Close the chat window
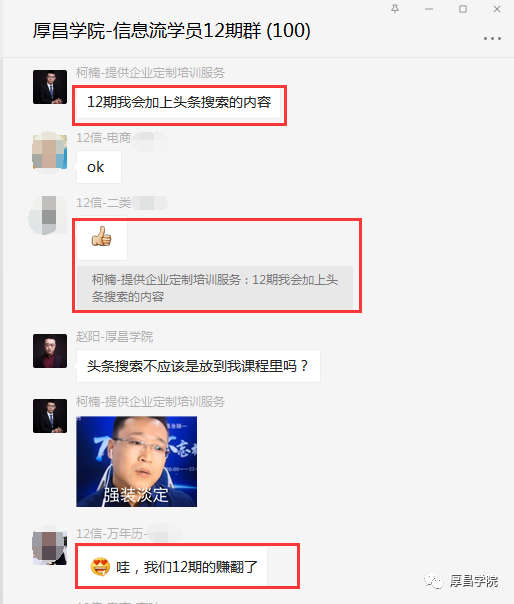Screen dimensions: 514x604 [497, 9]
